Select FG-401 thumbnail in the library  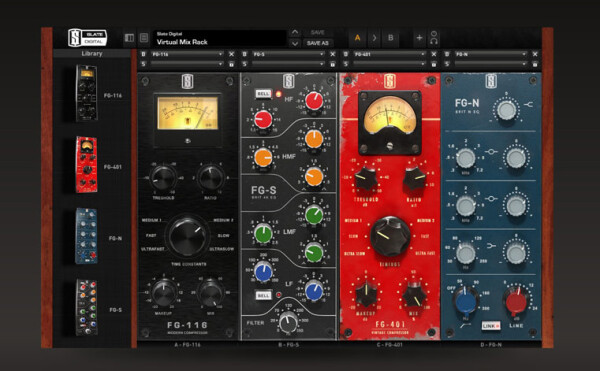point(86,164)
